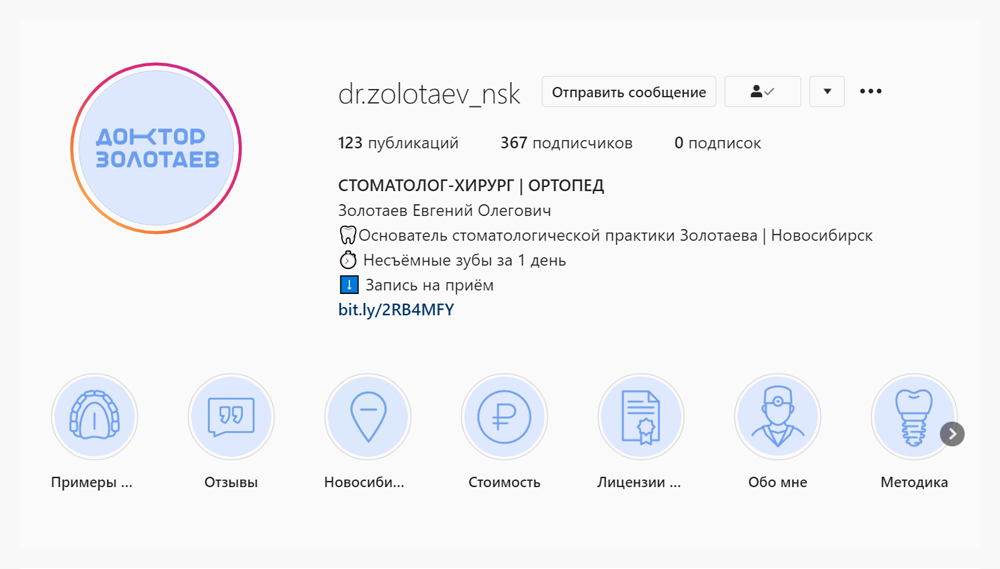The image size is (1000, 569).
Task: Click the Стоимость label under highlights
Action: click(504, 482)
